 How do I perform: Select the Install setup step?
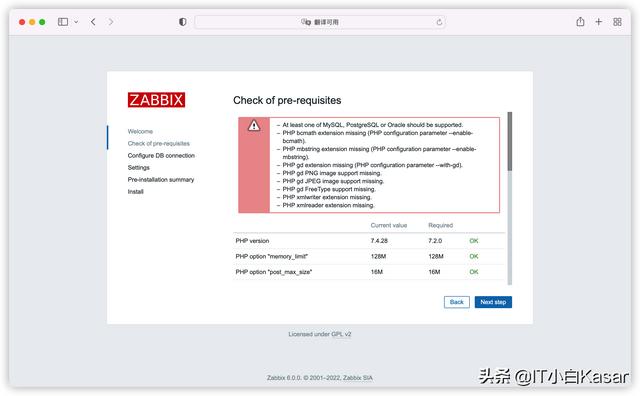(x=136, y=191)
